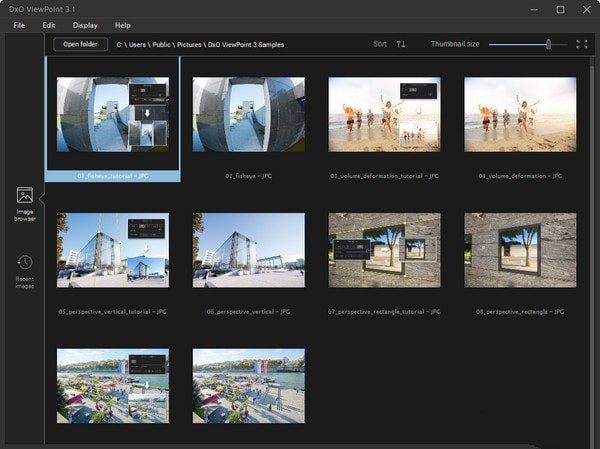
Task: Select the 08_perspective_rectangle thumbnail
Action: pos(520,250)
